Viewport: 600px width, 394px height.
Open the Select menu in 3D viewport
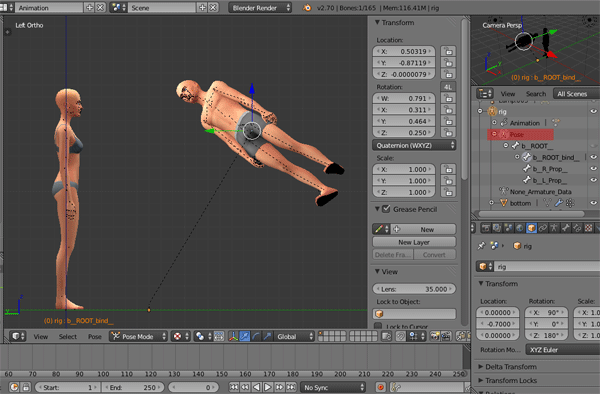point(68,337)
